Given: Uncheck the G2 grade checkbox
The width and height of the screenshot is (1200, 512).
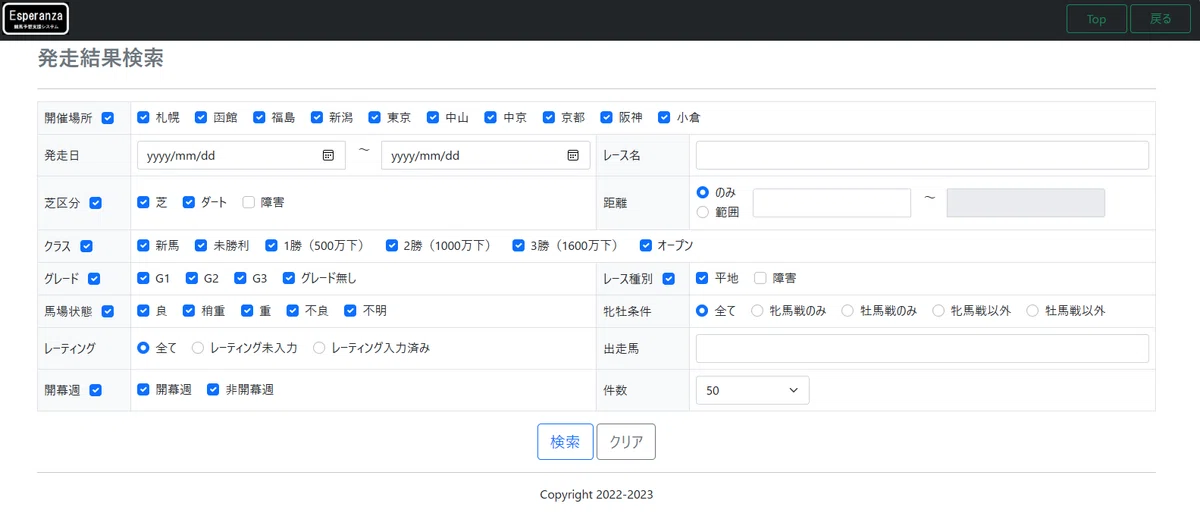Looking at the screenshot, I should click(x=192, y=278).
